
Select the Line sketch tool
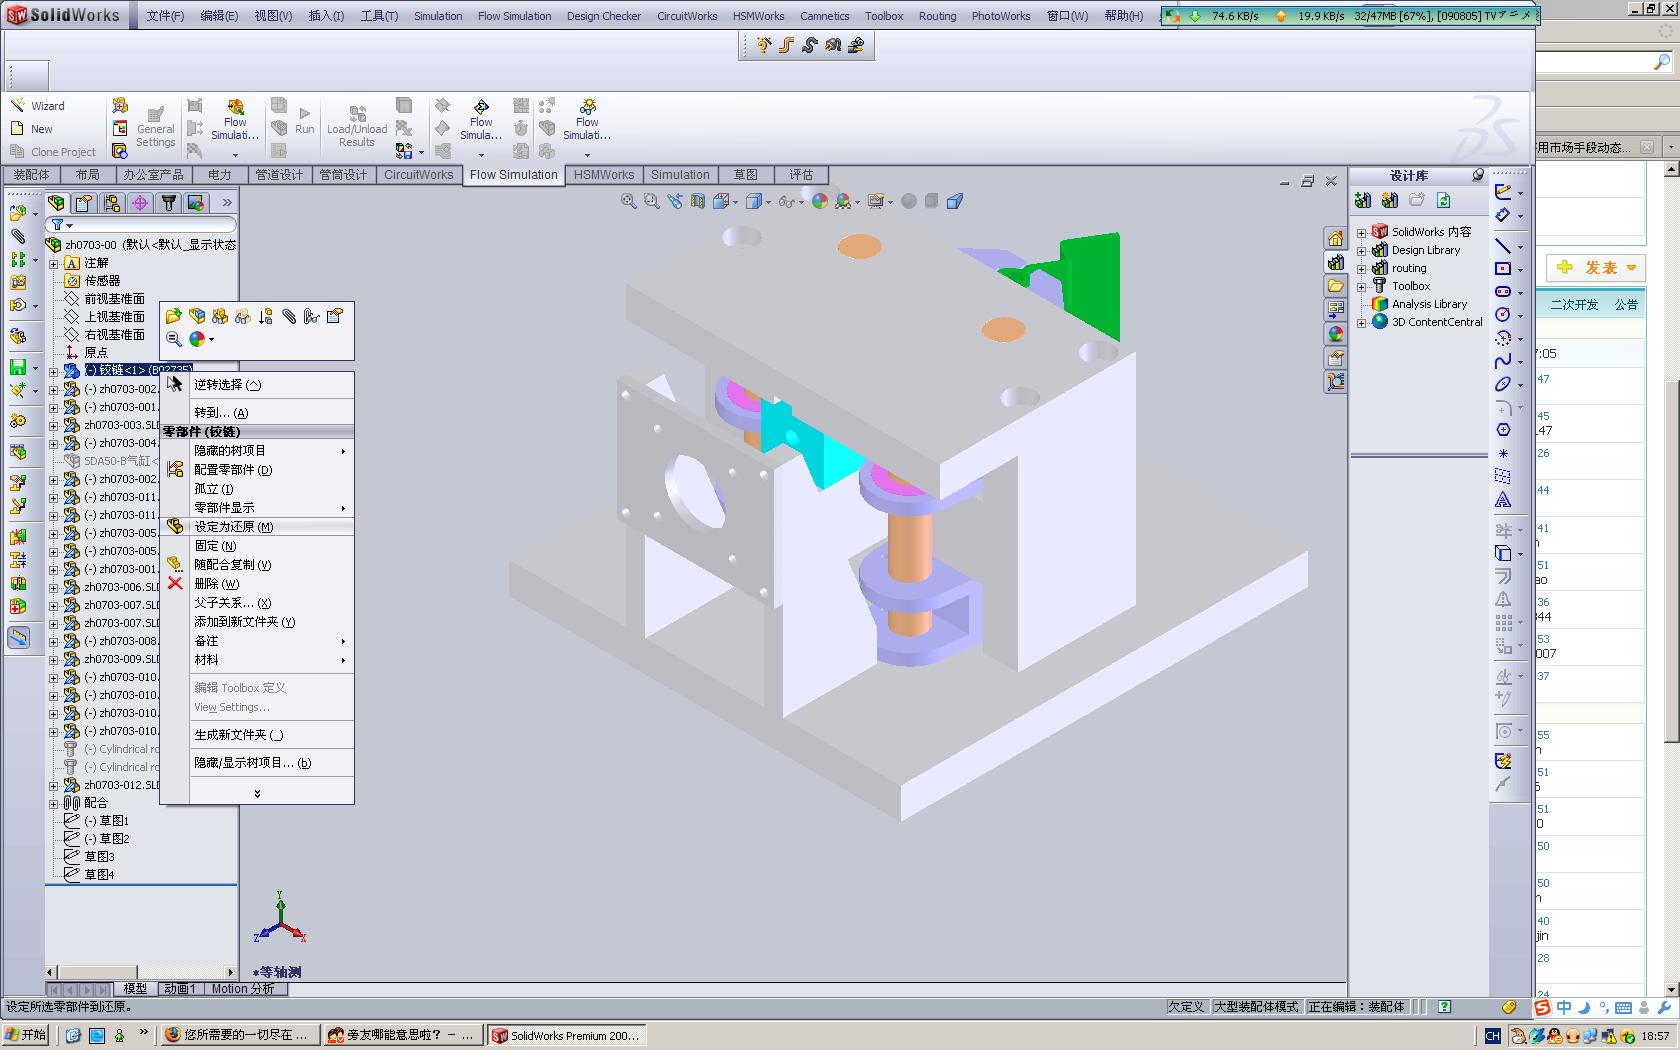(1503, 246)
